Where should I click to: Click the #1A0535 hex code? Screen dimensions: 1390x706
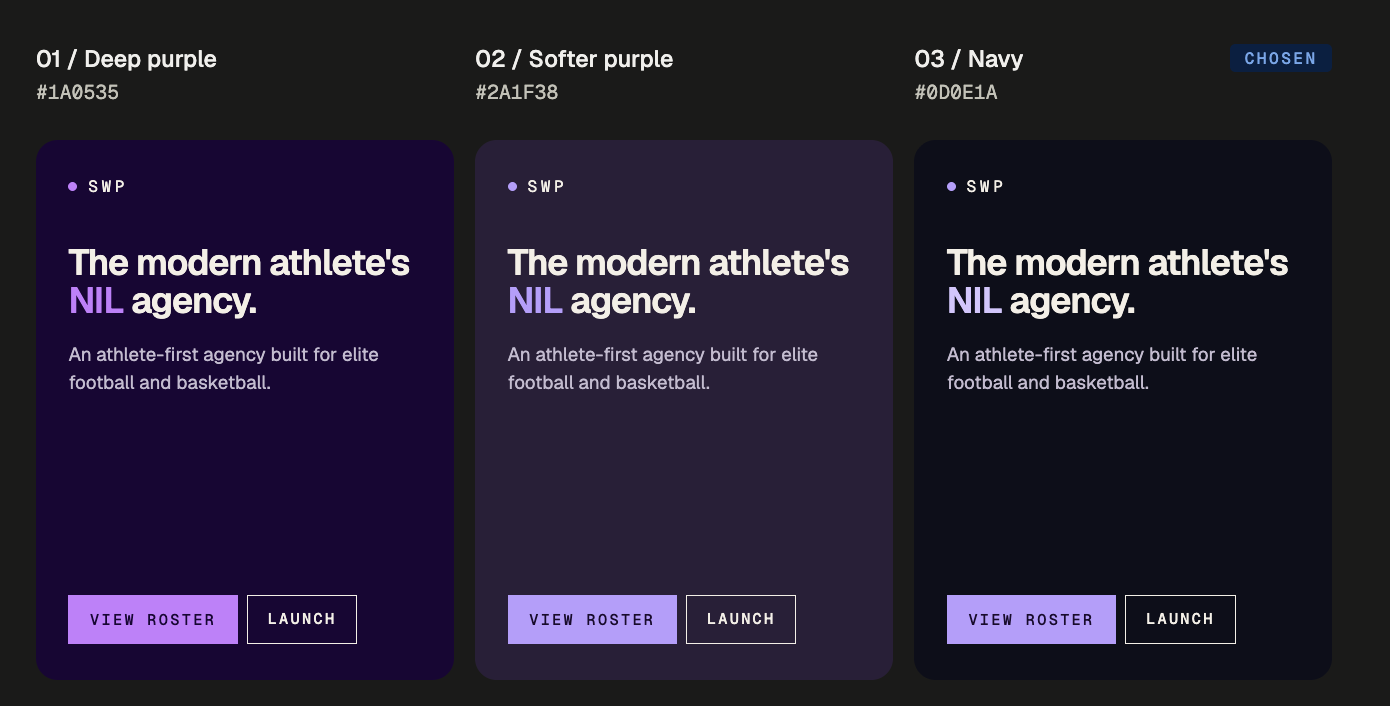point(78,93)
